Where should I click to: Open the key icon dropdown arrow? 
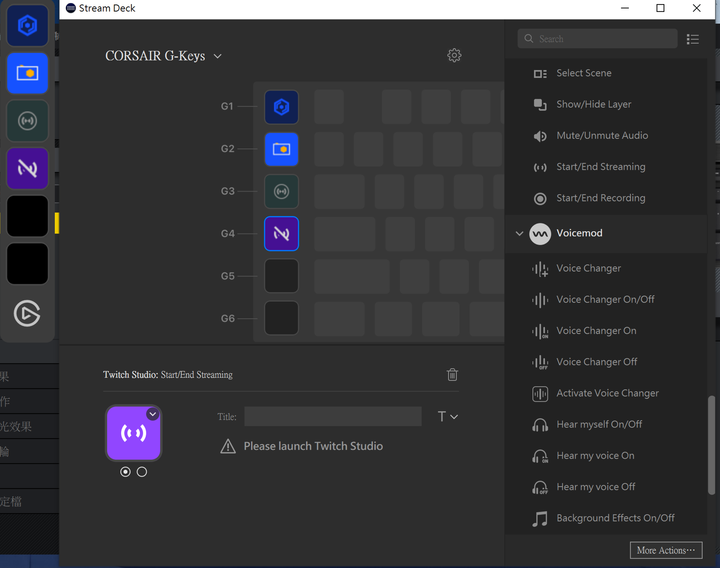[152, 414]
